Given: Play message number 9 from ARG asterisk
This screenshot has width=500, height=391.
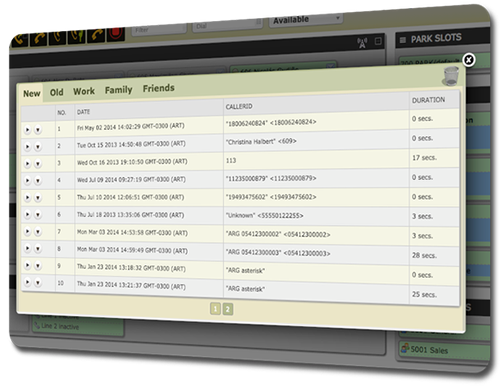Looking at the screenshot, I should [27, 266].
